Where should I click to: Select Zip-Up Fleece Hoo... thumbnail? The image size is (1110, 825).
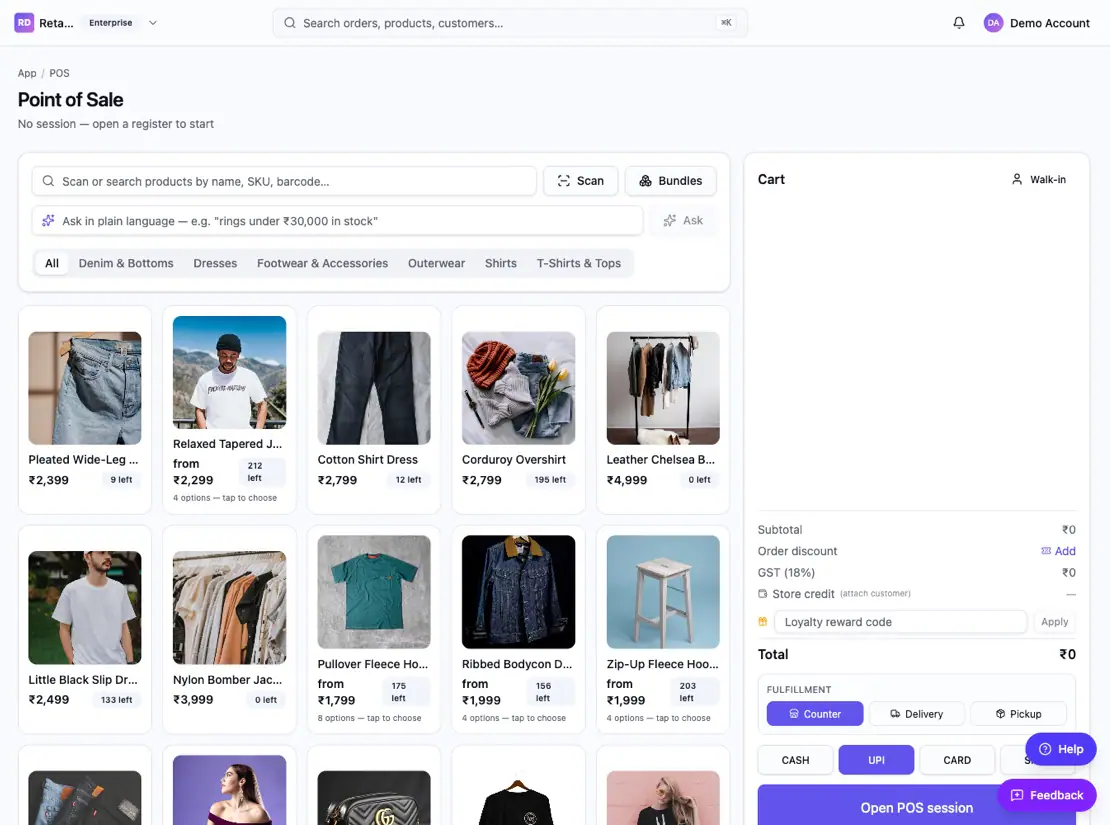(663, 592)
